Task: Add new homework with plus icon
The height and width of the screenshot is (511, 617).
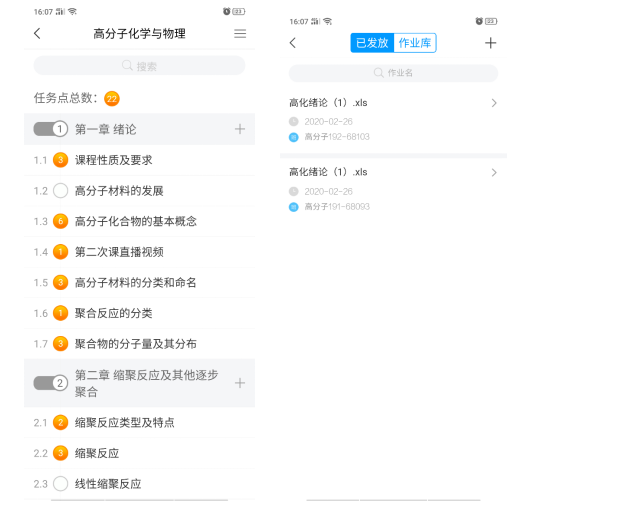Action: 490,43
